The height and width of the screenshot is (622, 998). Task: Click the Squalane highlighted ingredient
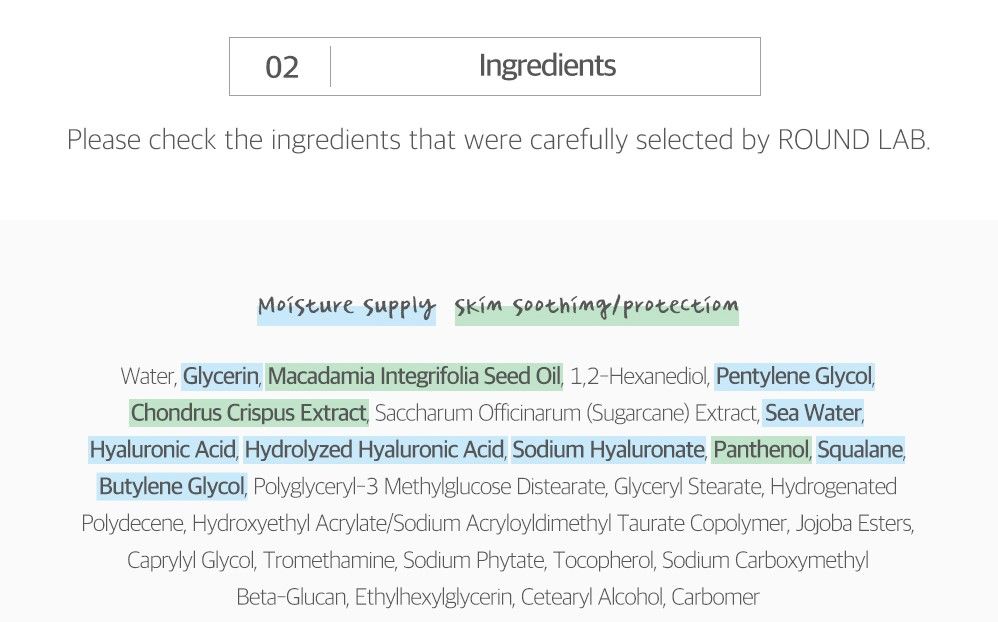pyautogui.click(x=860, y=449)
